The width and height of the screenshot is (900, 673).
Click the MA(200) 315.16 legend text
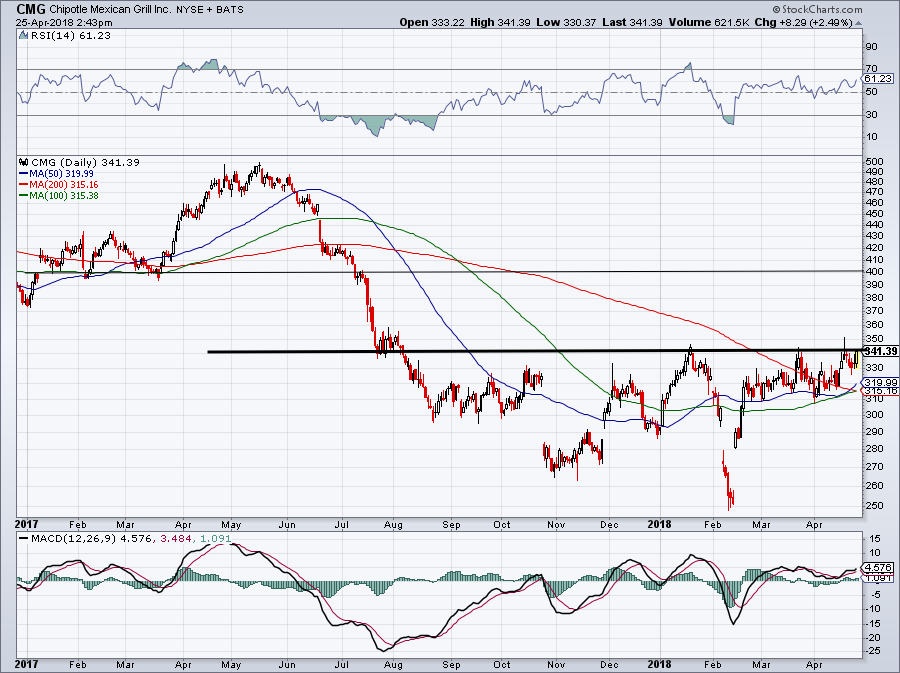click(x=64, y=185)
